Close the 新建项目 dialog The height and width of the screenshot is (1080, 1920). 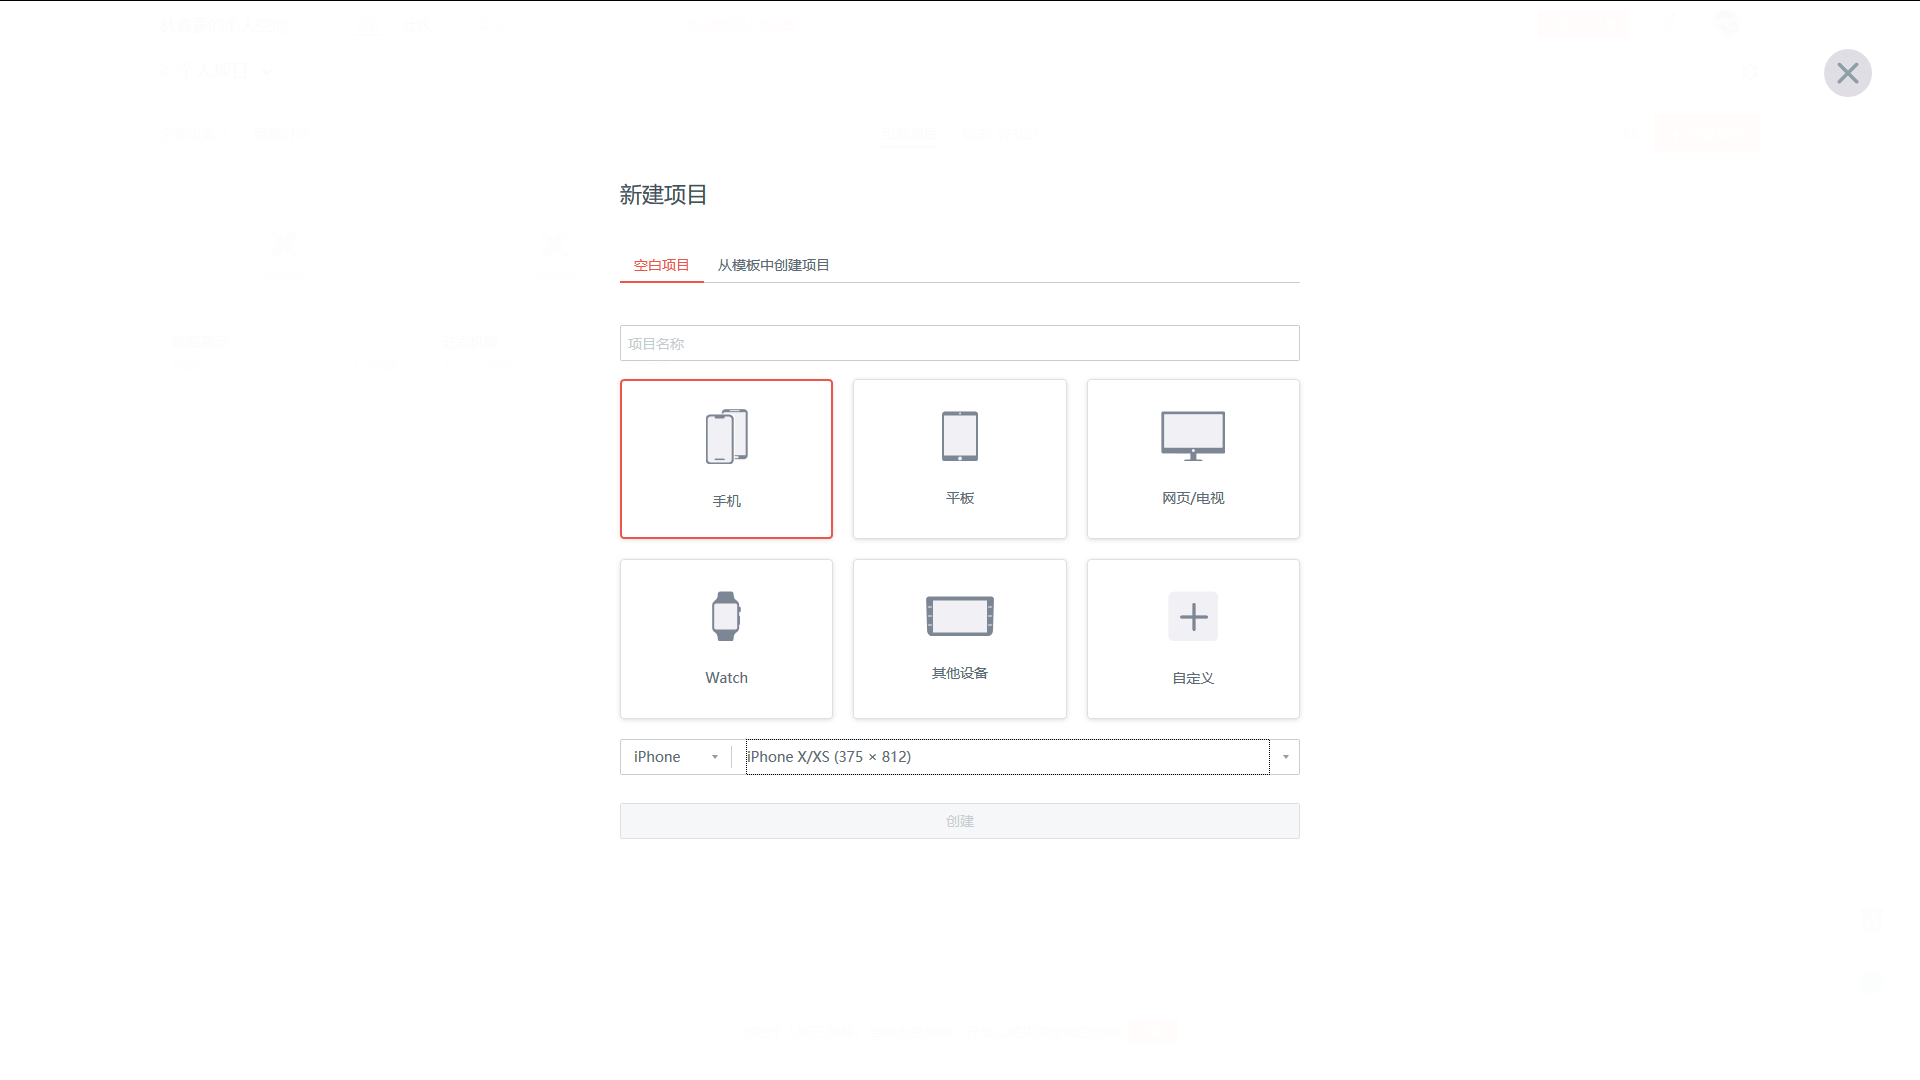[x=1847, y=73]
